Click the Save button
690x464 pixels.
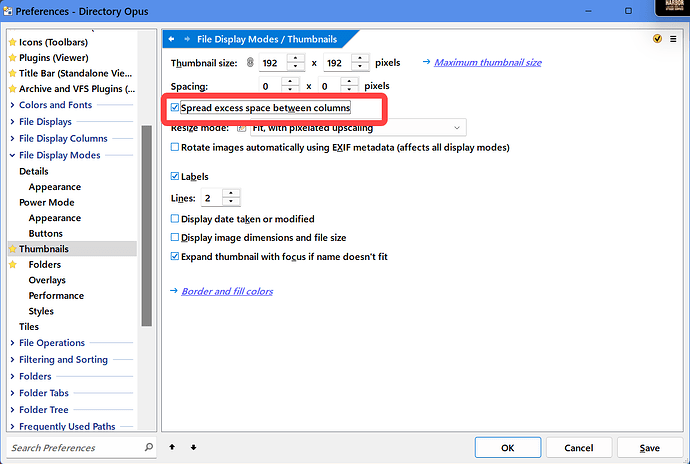click(x=650, y=448)
